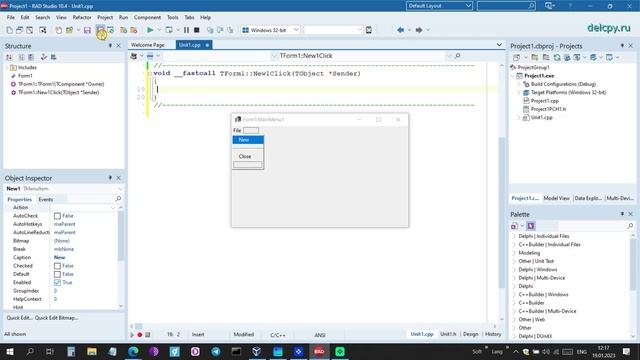Open taskbar search magnifier
Image resolution: width=640 pixels, height=360 pixels.
point(30,351)
